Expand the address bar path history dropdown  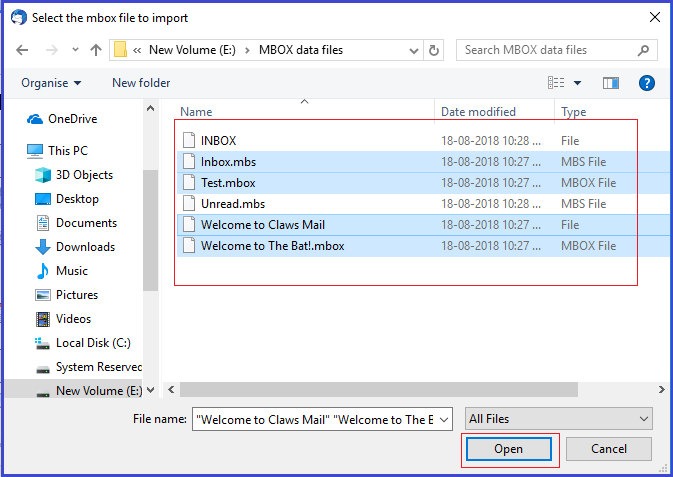[414, 51]
